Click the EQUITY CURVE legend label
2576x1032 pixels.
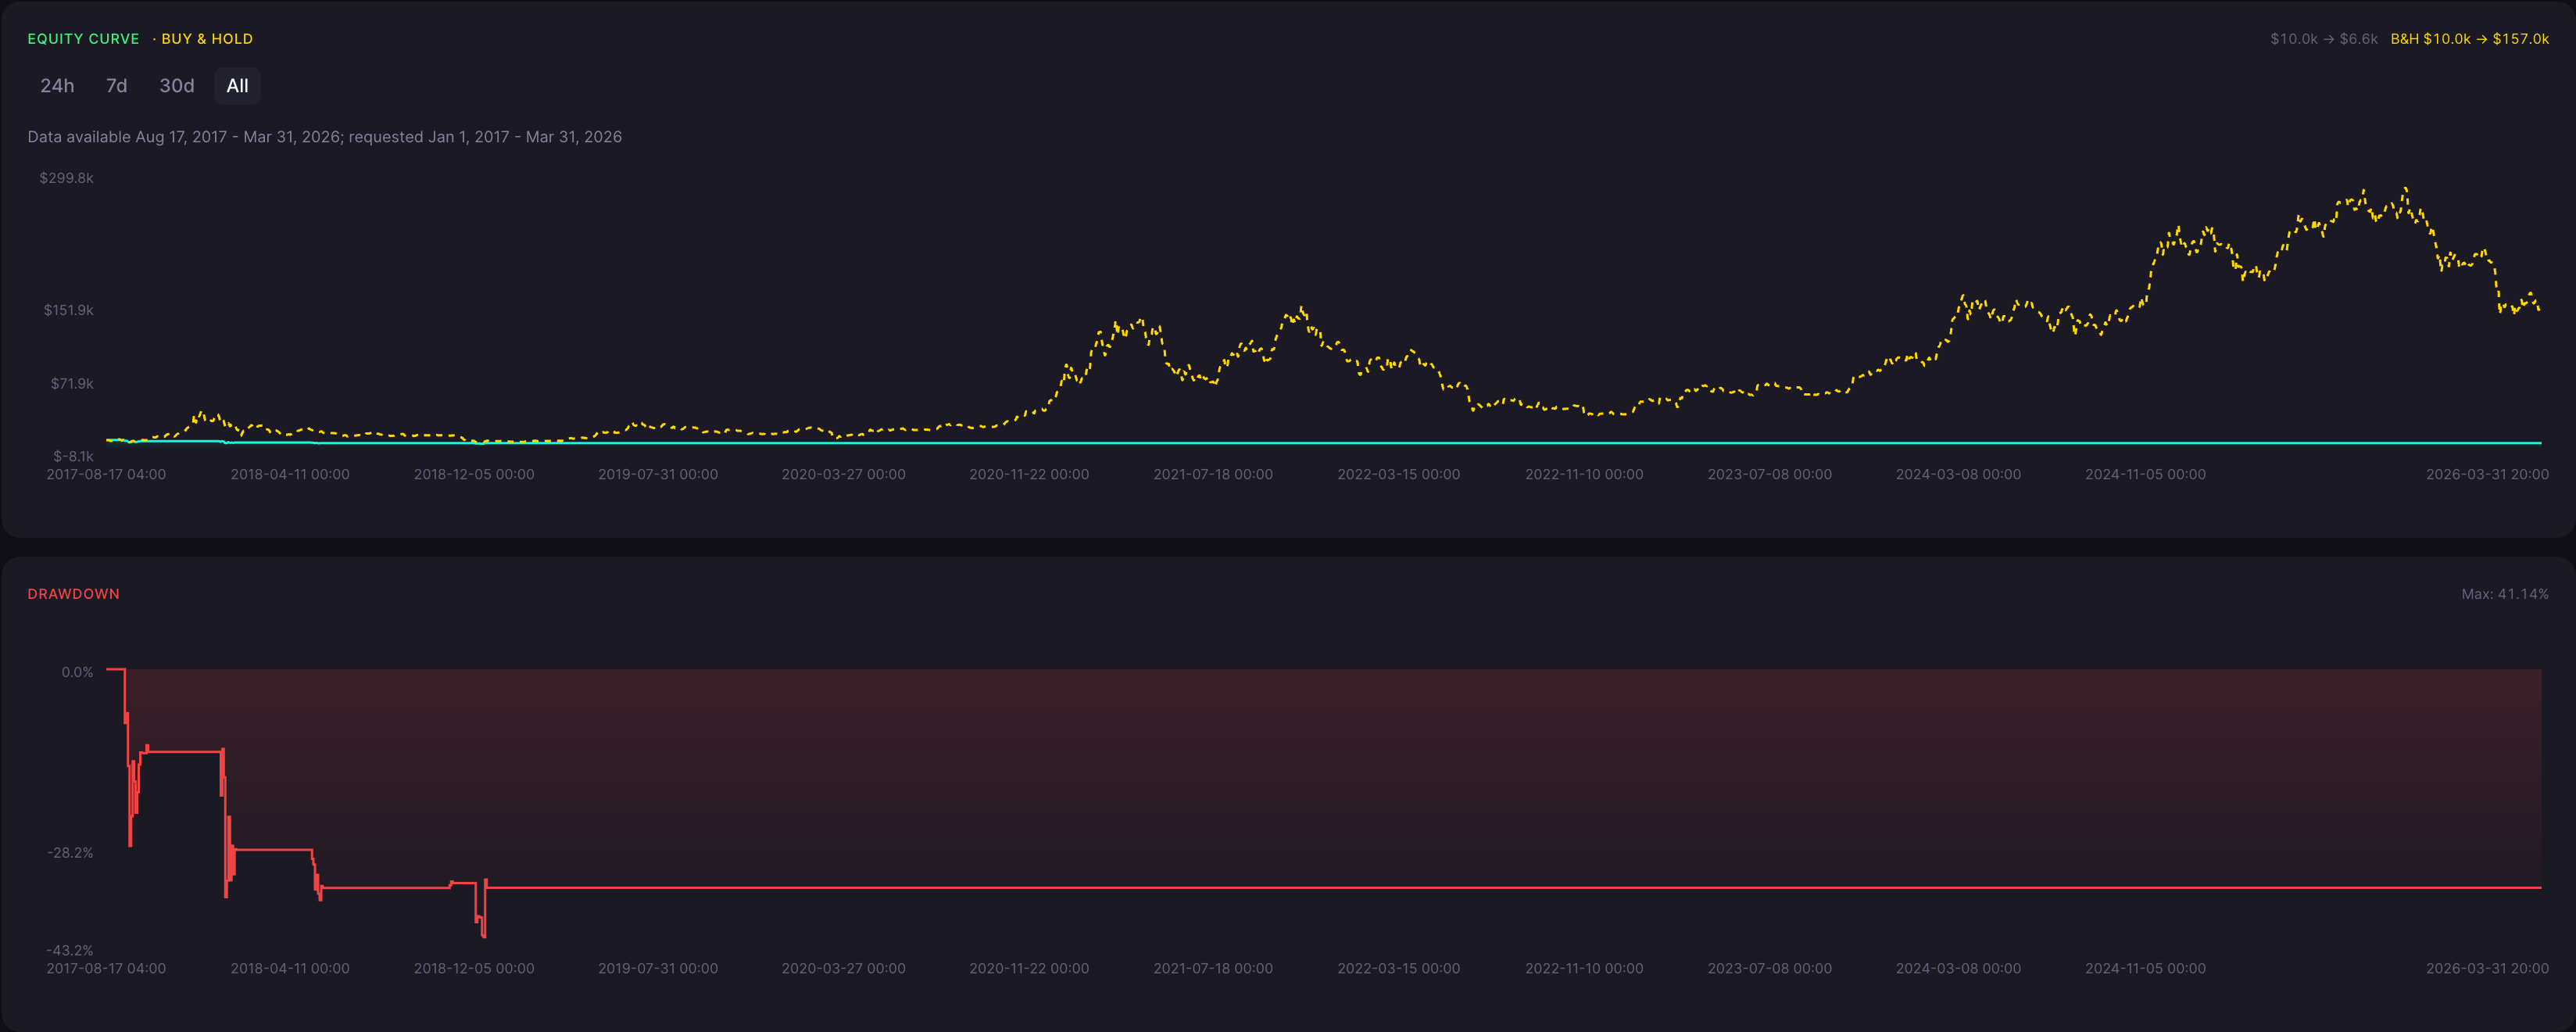(83, 39)
